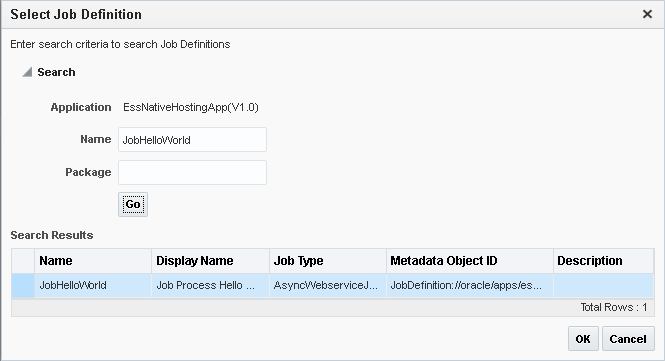Click the Go search button
Screen dimensions: 665x361
tap(133, 204)
